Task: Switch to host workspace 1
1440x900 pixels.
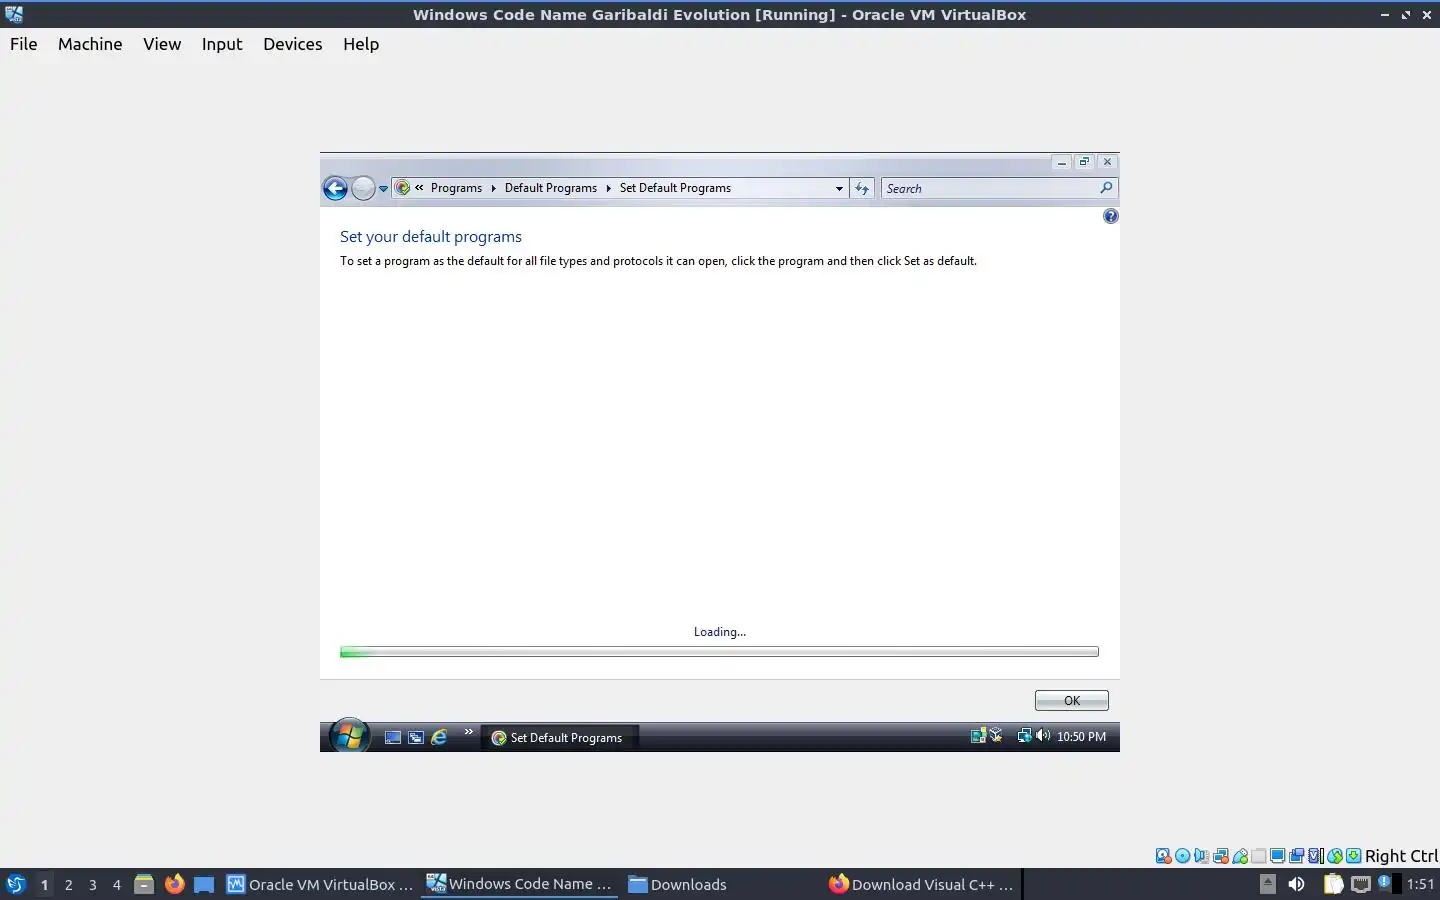Action: [x=44, y=884]
